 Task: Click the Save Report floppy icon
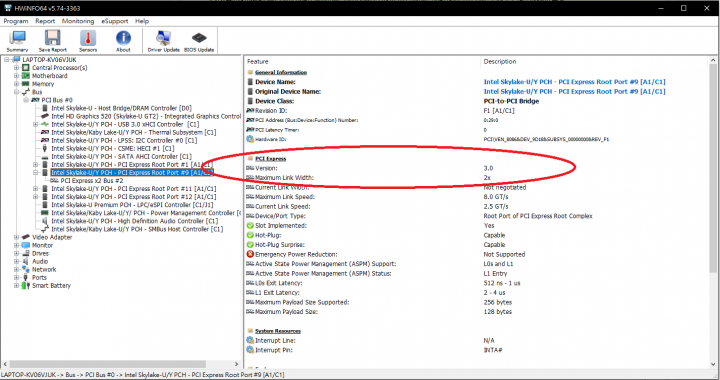(52, 41)
